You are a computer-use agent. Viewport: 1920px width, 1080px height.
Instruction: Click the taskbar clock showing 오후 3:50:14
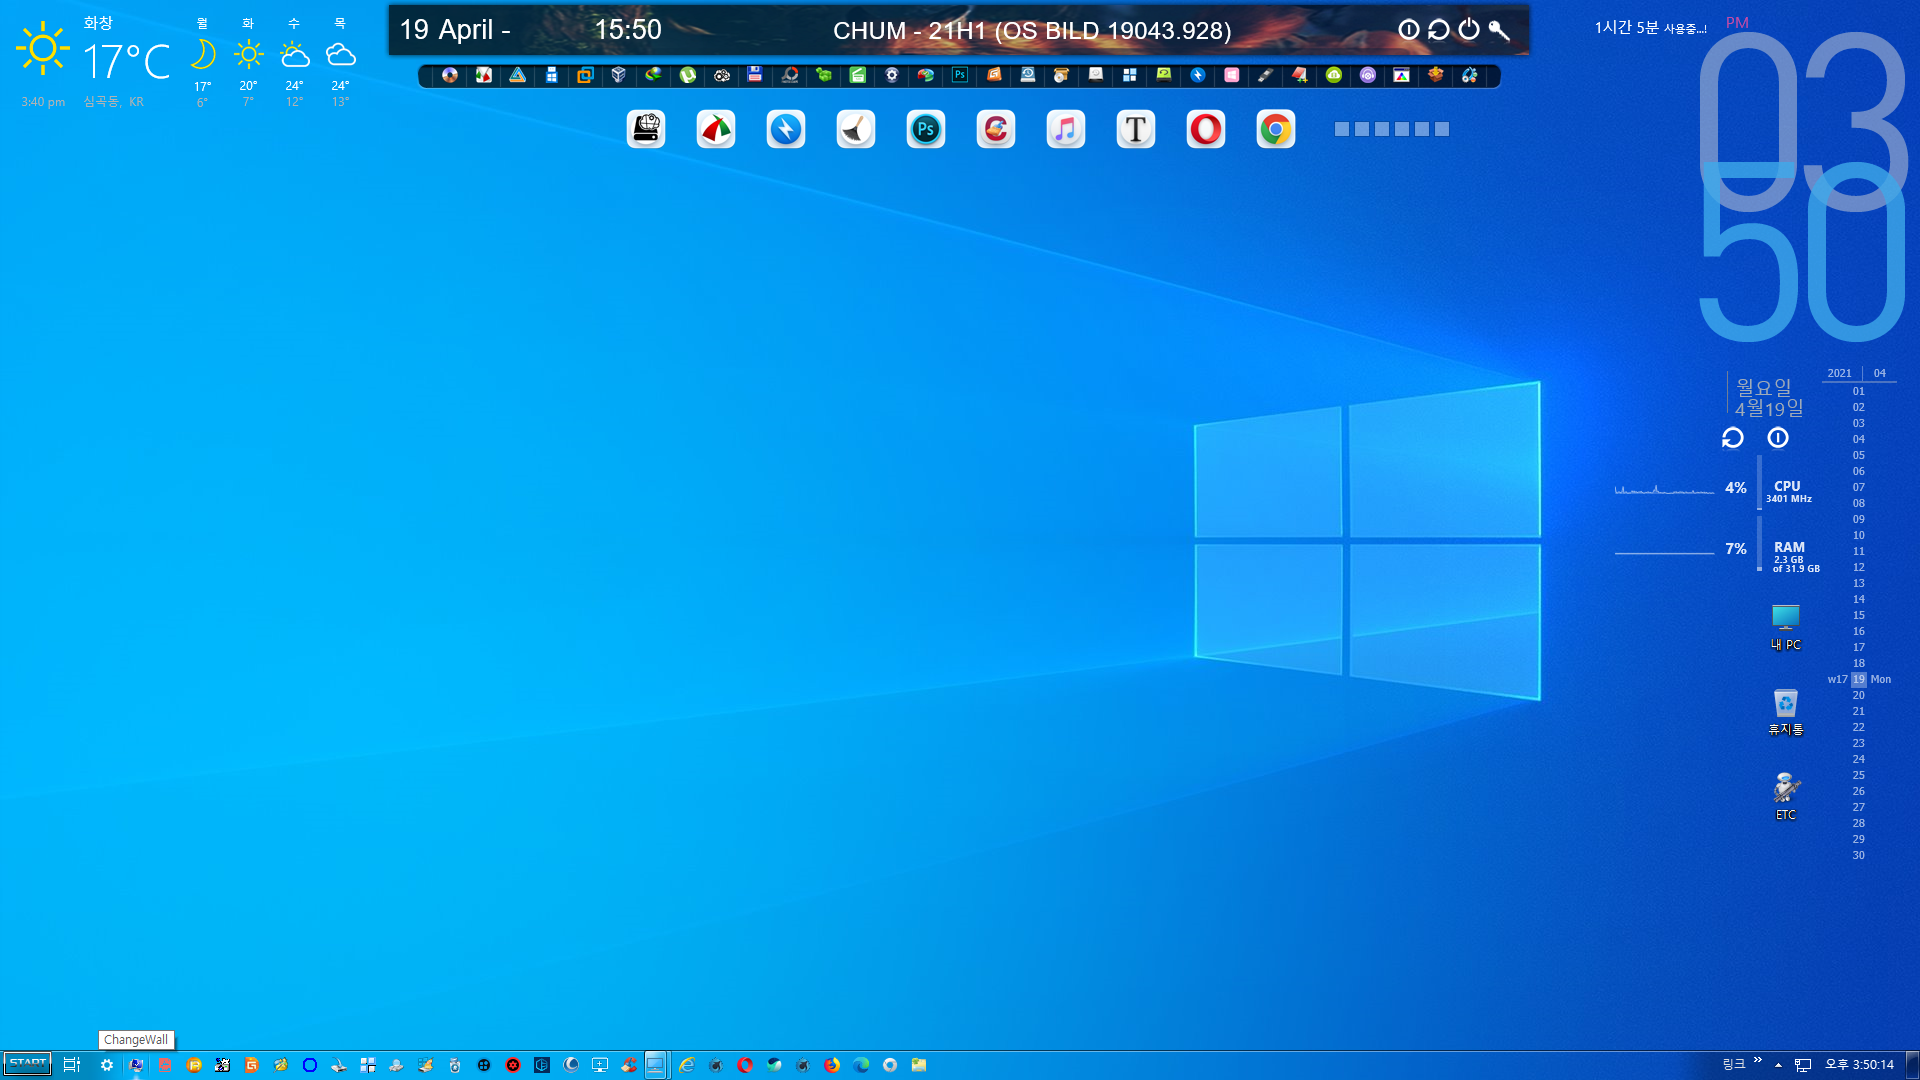(x=1859, y=1065)
